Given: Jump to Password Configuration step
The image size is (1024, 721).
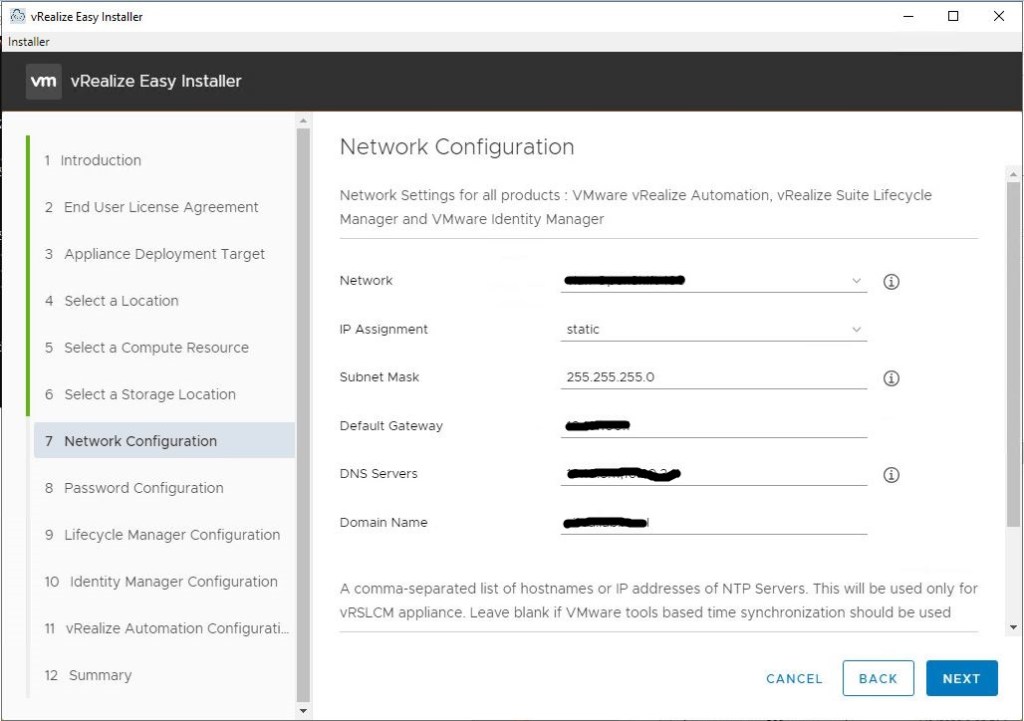Looking at the screenshot, I should click(x=143, y=488).
